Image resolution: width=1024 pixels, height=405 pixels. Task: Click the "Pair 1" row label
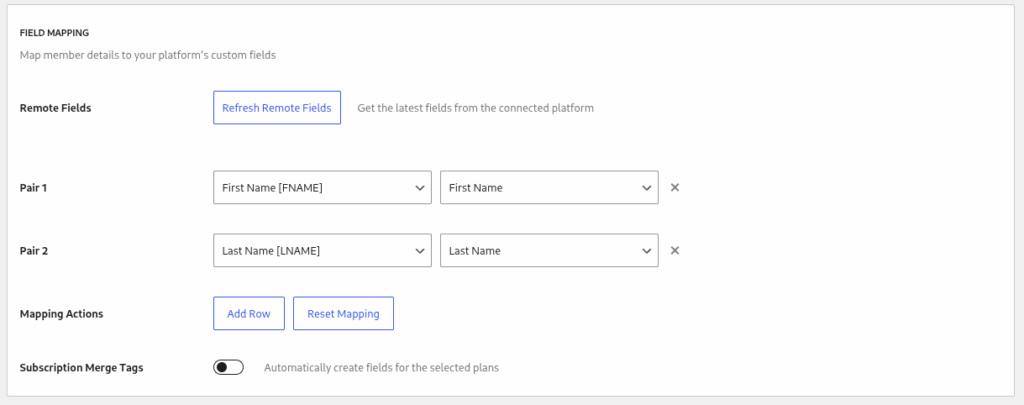pos(34,188)
